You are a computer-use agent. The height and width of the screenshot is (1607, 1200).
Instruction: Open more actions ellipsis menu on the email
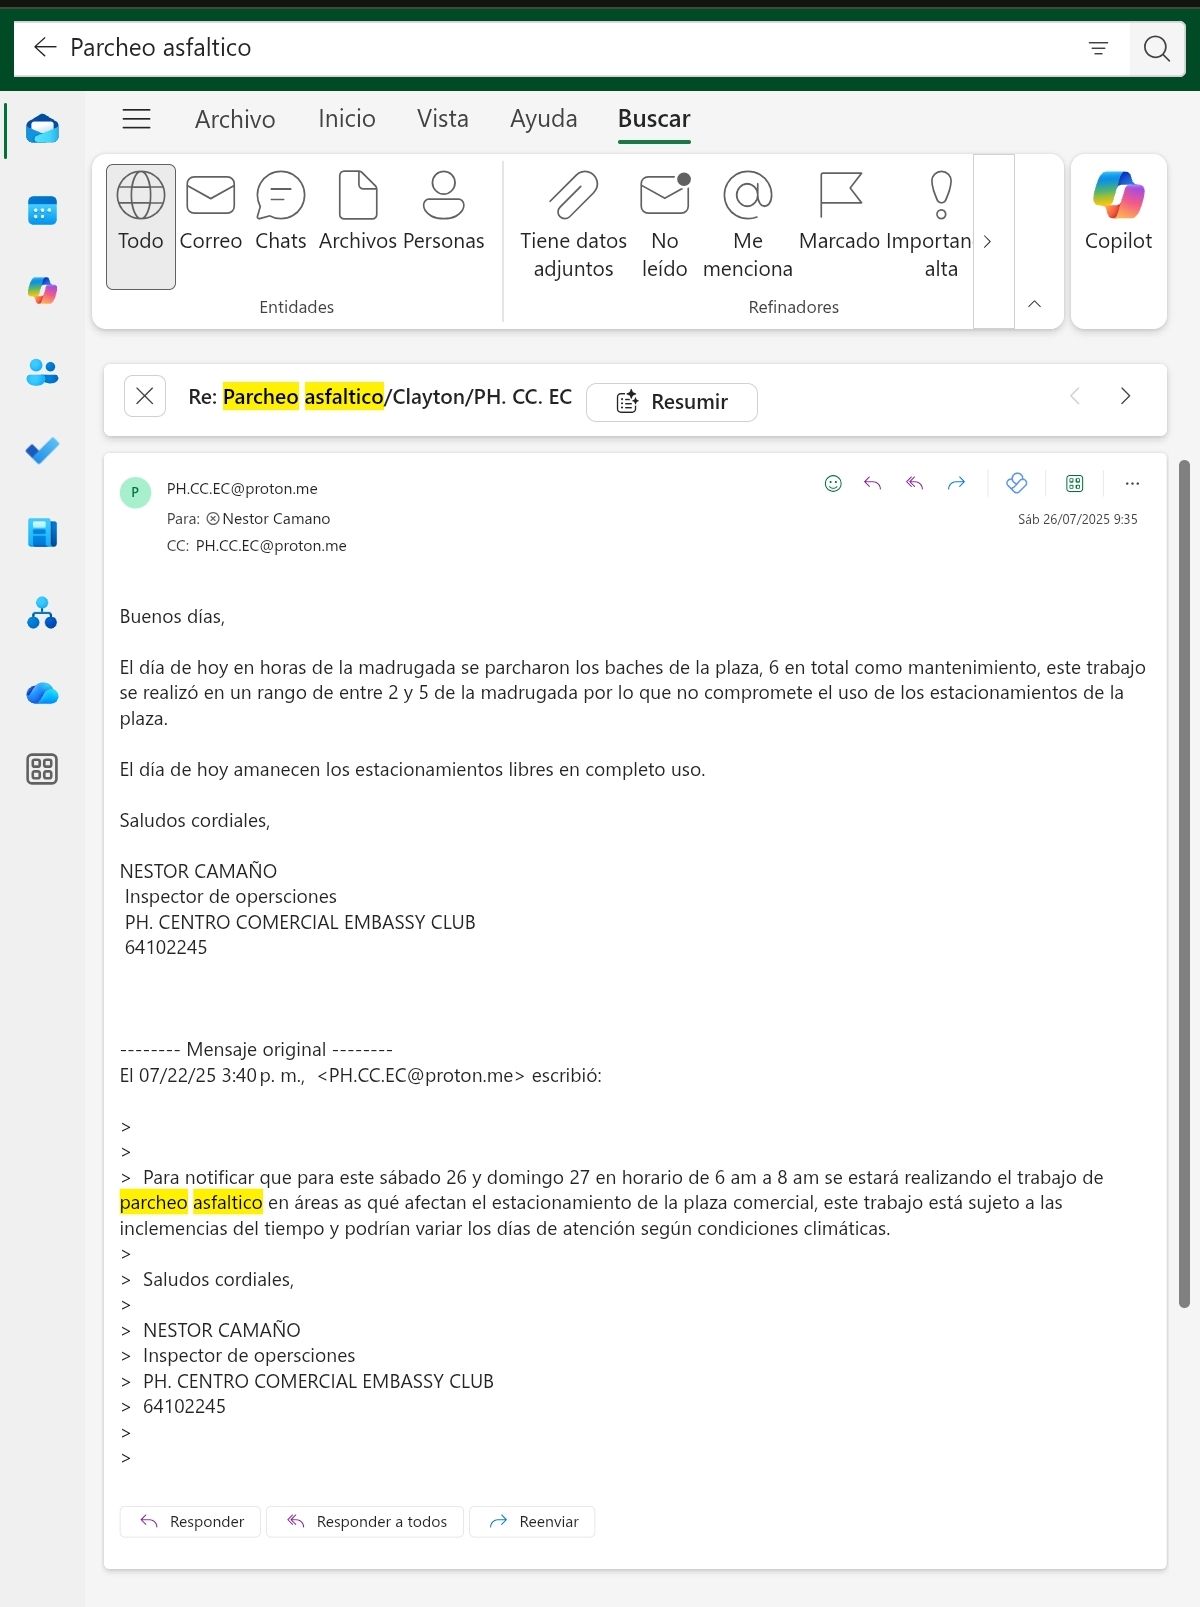click(x=1132, y=484)
